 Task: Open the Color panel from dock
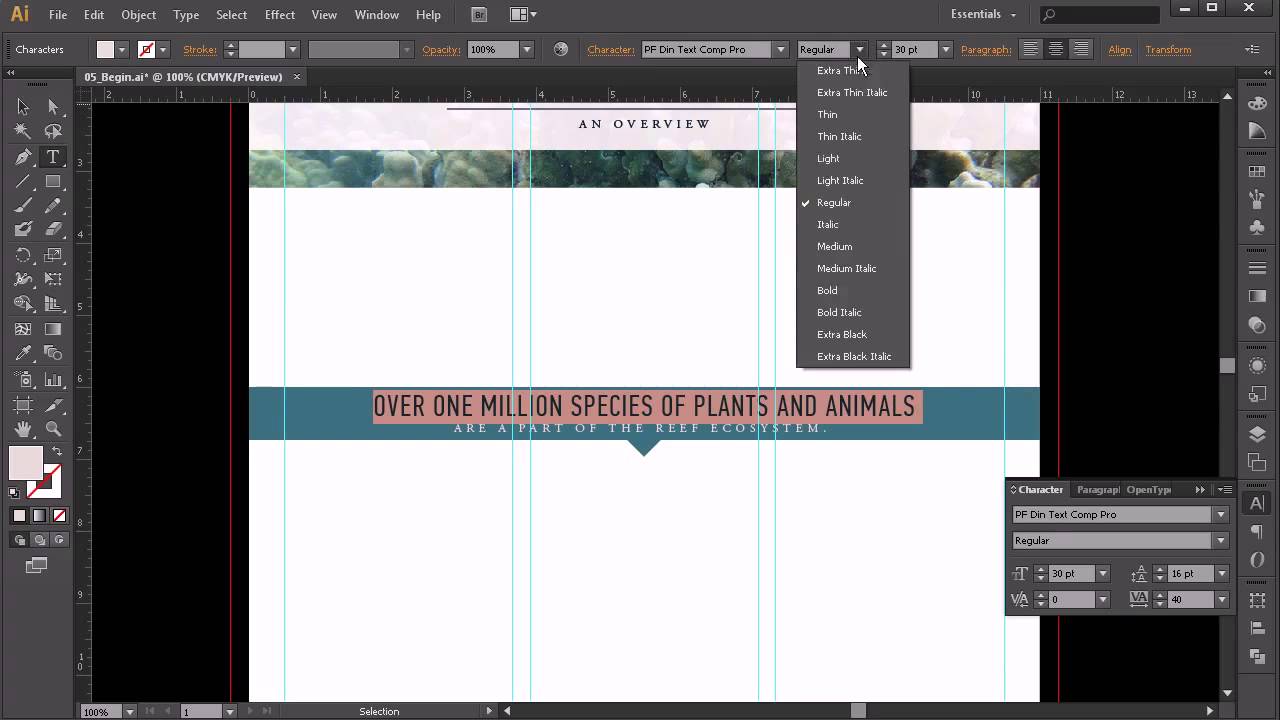[x=1257, y=104]
